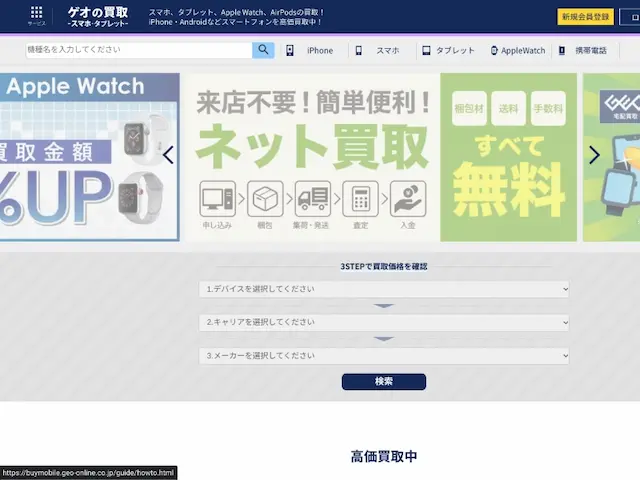Go to the スマホ category tab
640x480 pixels.
point(387,50)
